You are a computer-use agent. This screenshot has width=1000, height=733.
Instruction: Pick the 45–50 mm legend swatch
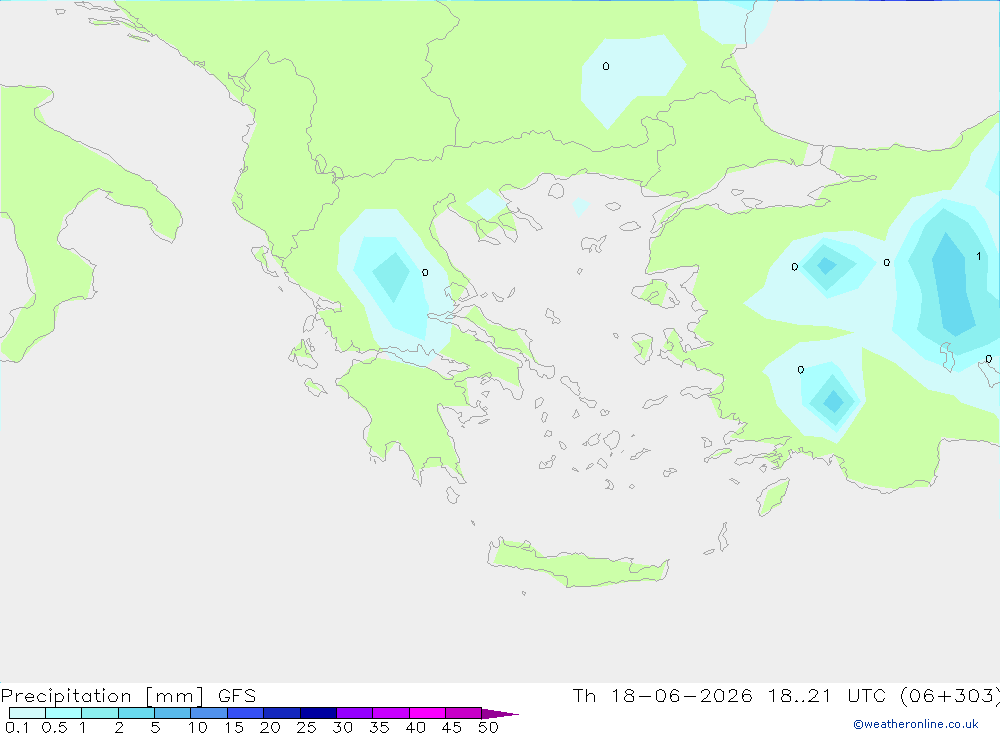[464, 713]
